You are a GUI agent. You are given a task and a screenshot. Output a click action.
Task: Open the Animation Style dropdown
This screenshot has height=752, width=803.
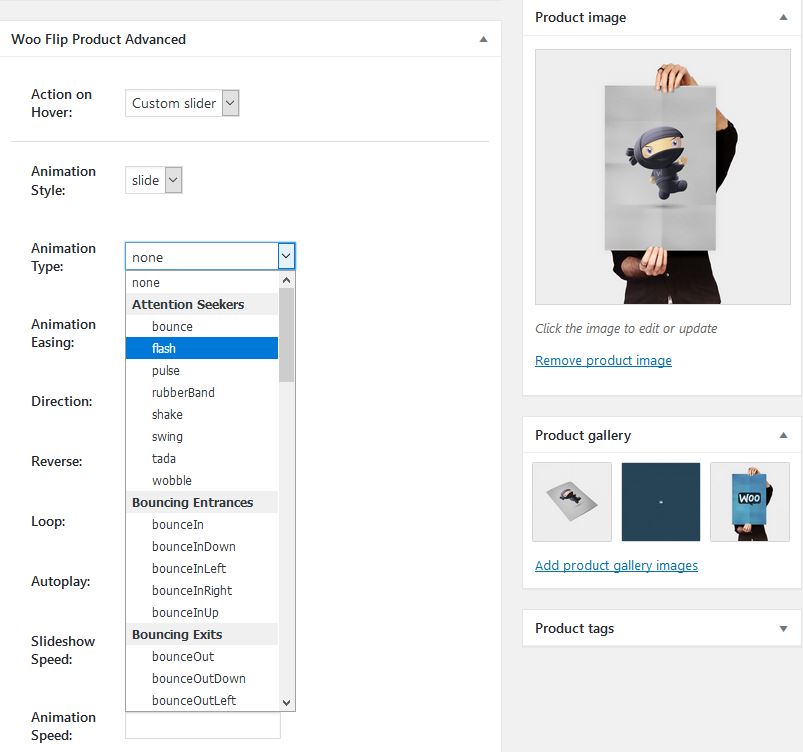(x=154, y=180)
